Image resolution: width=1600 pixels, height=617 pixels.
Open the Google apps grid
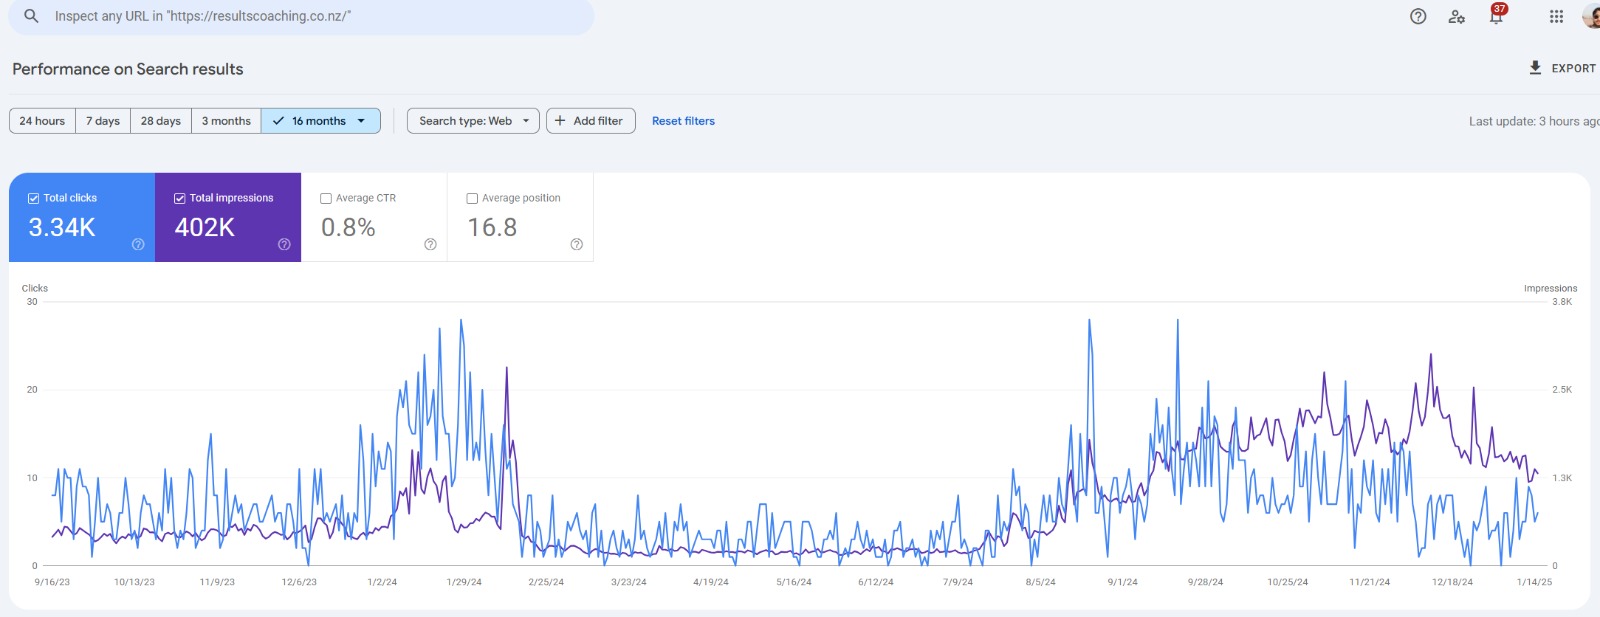pyautogui.click(x=1556, y=16)
